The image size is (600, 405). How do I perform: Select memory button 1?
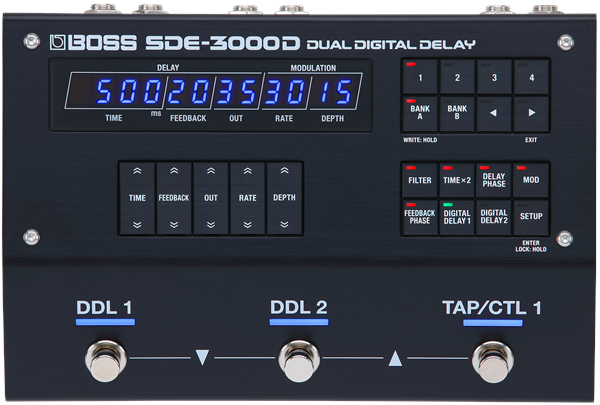420,77
